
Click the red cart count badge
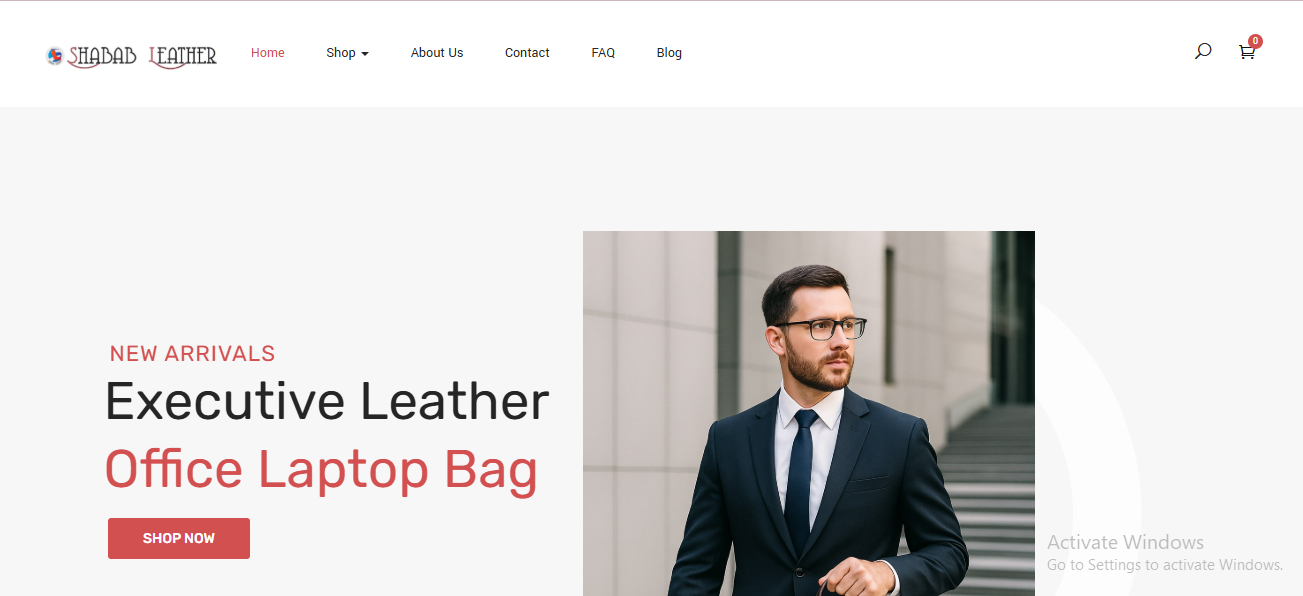click(1255, 41)
